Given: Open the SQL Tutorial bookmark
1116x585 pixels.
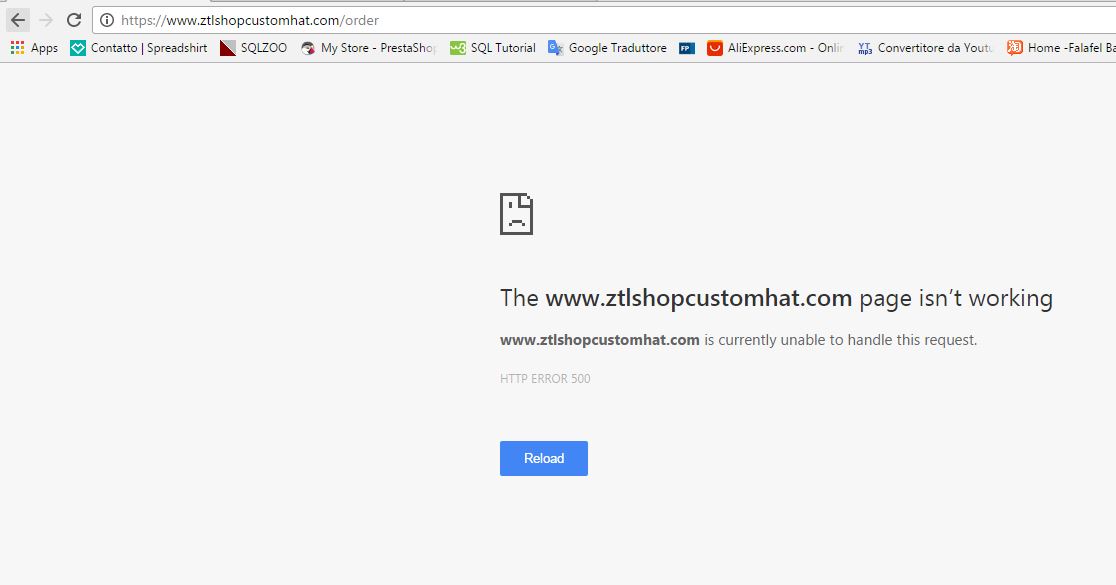Looking at the screenshot, I should click(x=493, y=48).
